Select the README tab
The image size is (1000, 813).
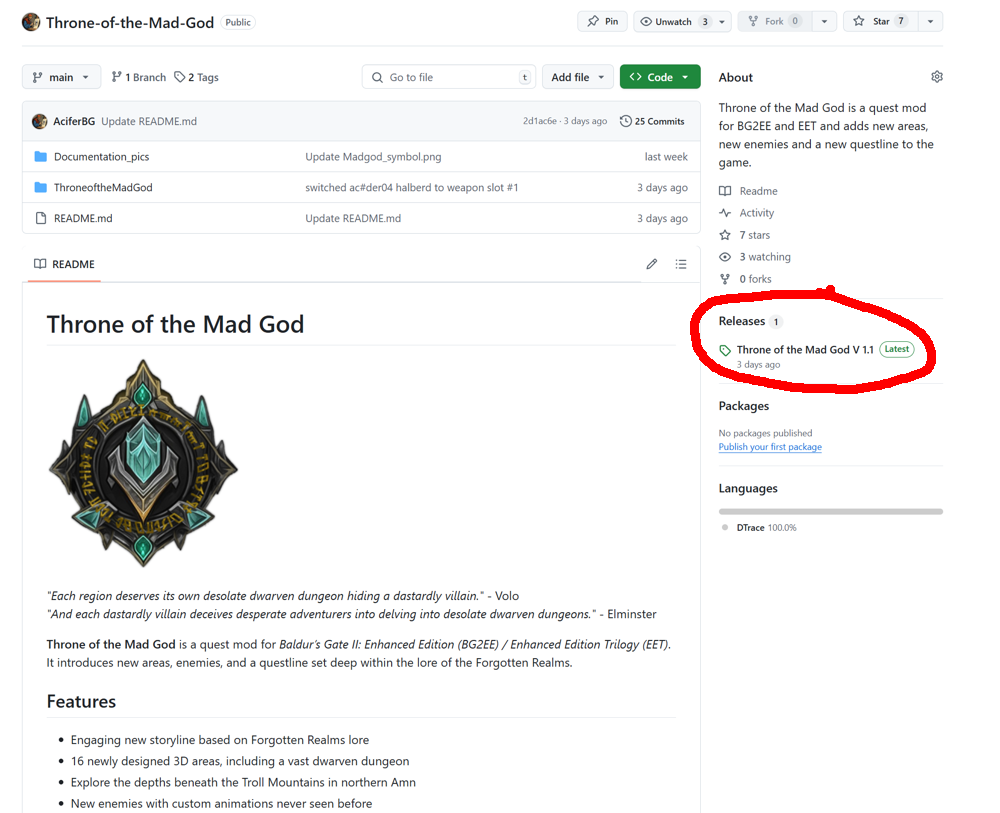click(65, 264)
